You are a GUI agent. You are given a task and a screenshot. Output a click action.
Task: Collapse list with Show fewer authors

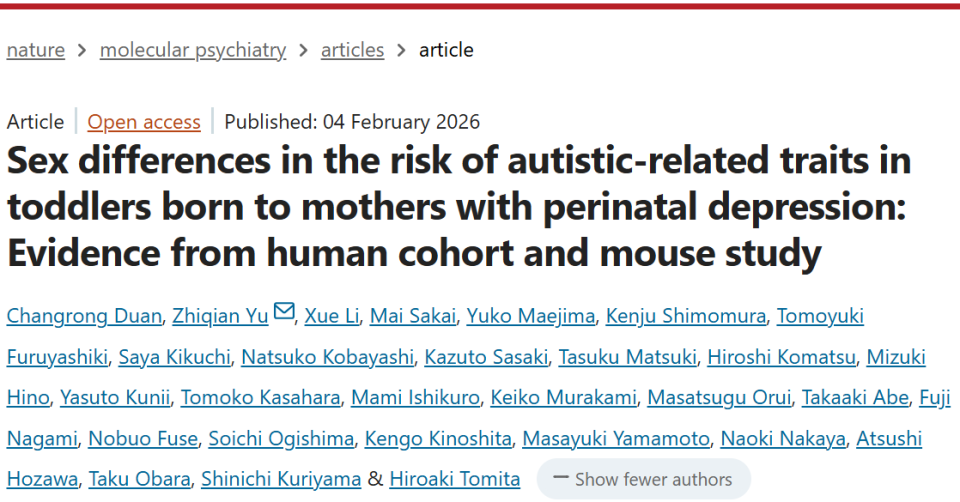coord(642,479)
